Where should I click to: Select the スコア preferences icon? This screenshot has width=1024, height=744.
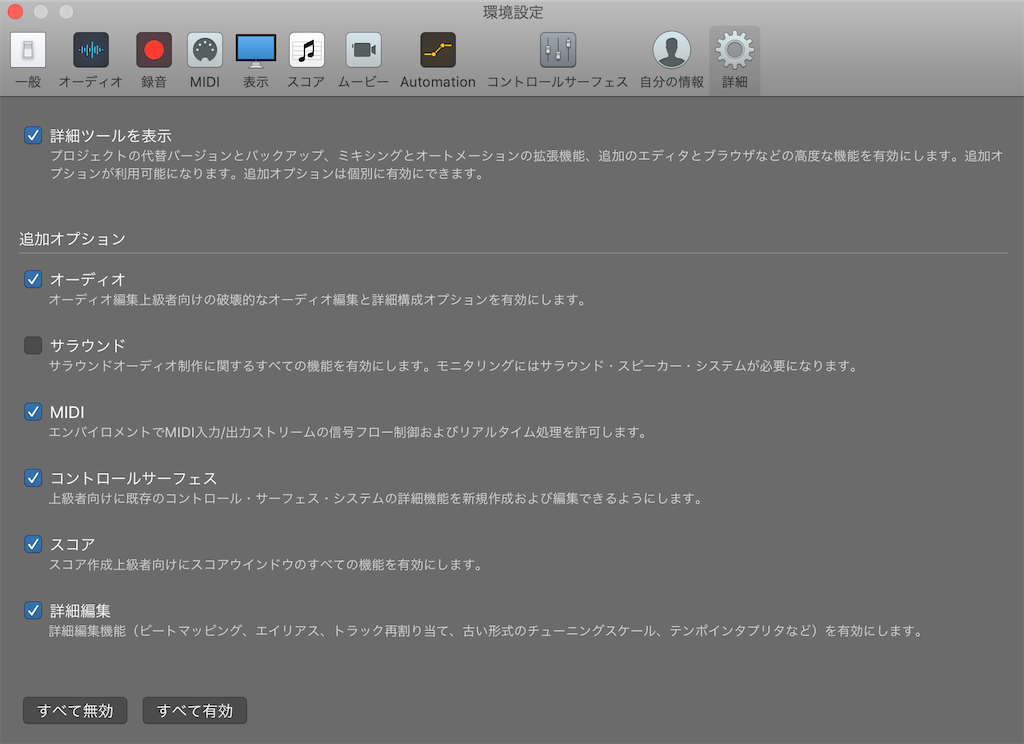[x=305, y=58]
